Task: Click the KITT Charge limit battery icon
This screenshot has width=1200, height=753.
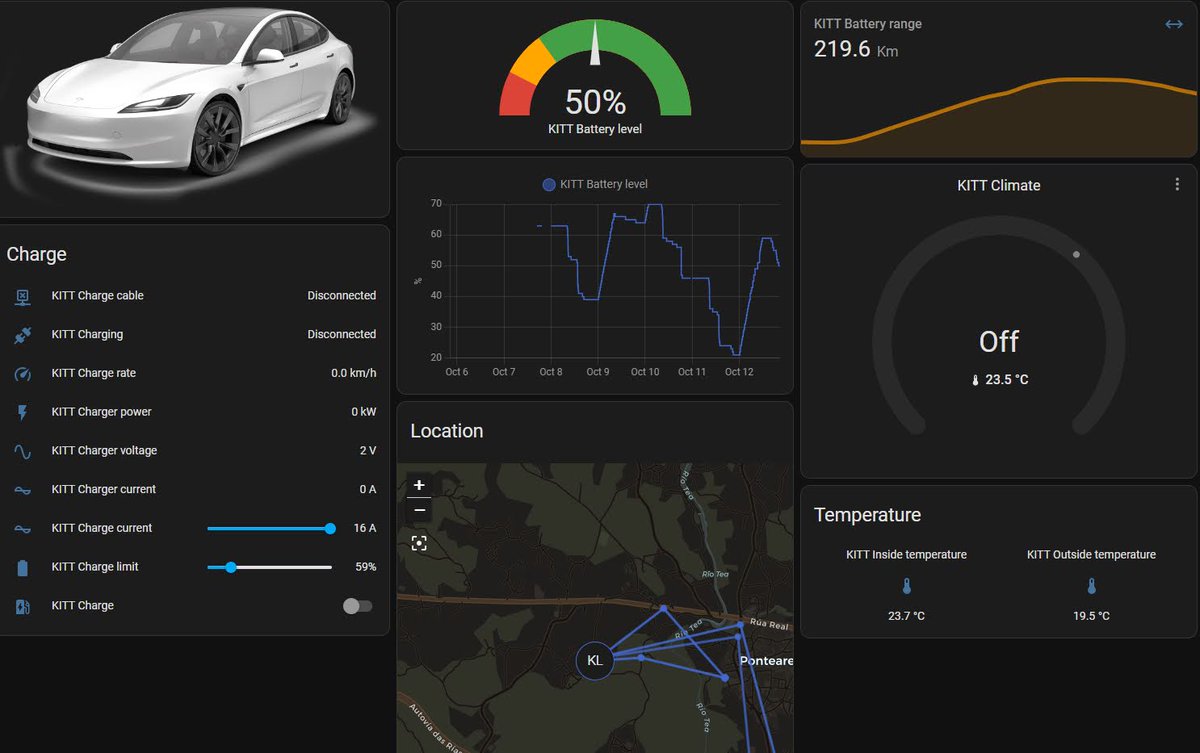Action: pyautogui.click(x=23, y=567)
